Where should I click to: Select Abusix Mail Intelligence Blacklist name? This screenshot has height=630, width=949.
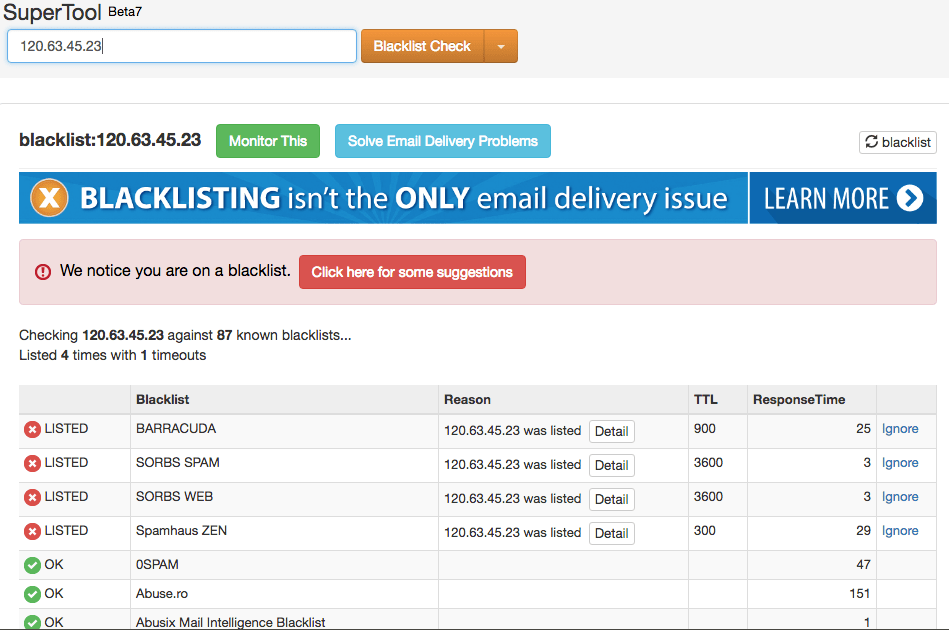(x=231, y=622)
